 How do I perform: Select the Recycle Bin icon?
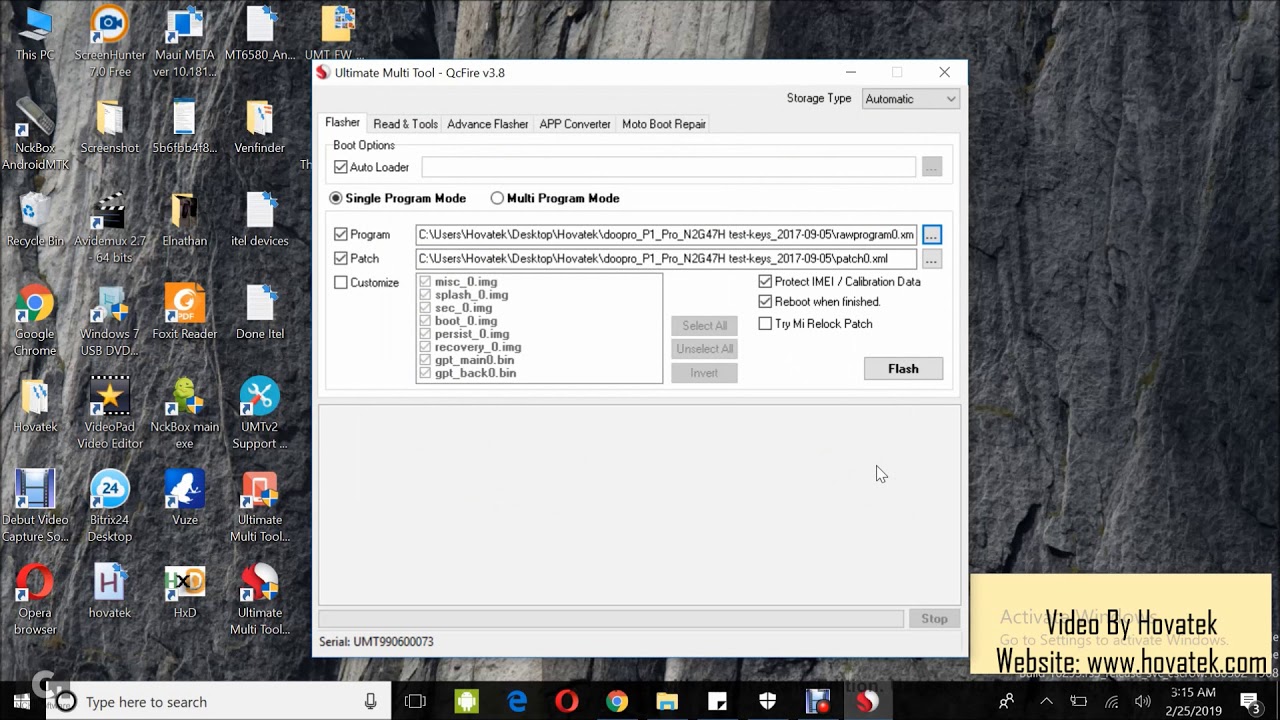[35, 219]
